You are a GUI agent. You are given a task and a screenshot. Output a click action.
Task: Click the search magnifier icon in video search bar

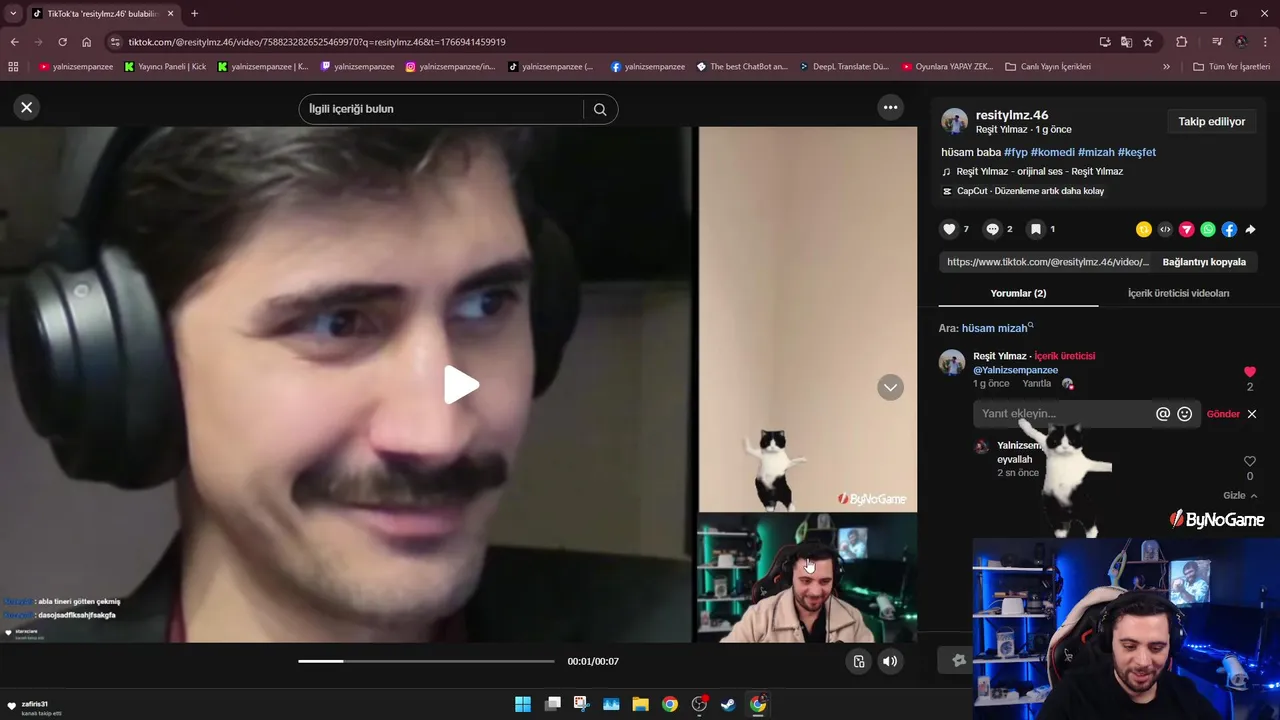tap(600, 109)
